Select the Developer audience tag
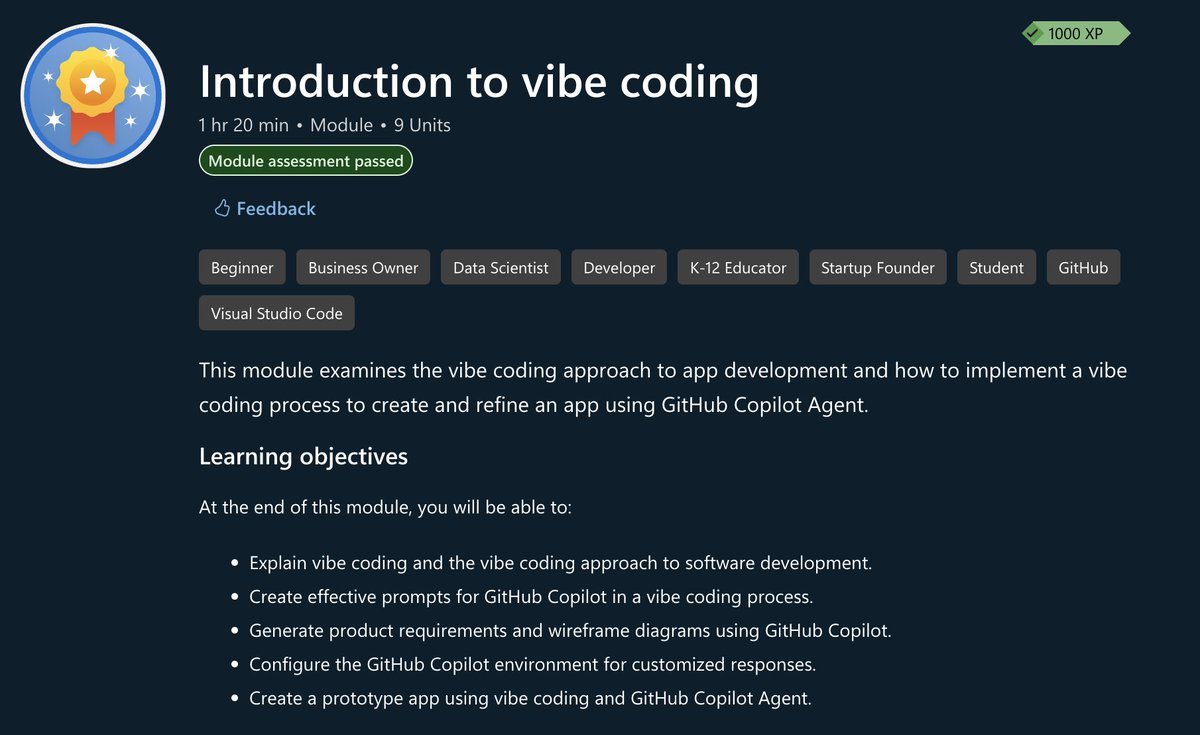This screenshot has height=735, width=1200. point(619,267)
